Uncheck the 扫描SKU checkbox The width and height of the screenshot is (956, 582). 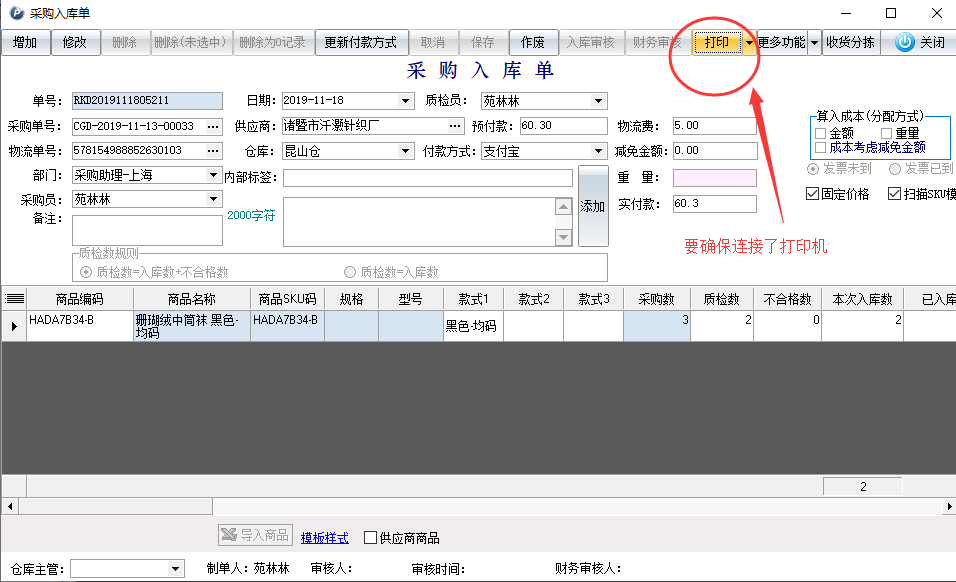[x=894, y=194]
